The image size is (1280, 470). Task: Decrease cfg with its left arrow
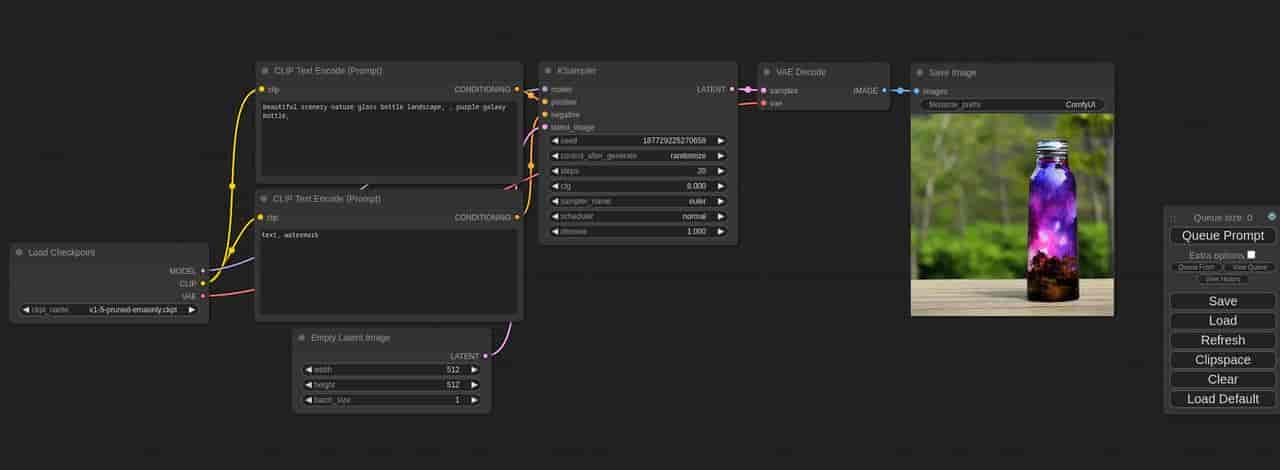tap(556, 186)
